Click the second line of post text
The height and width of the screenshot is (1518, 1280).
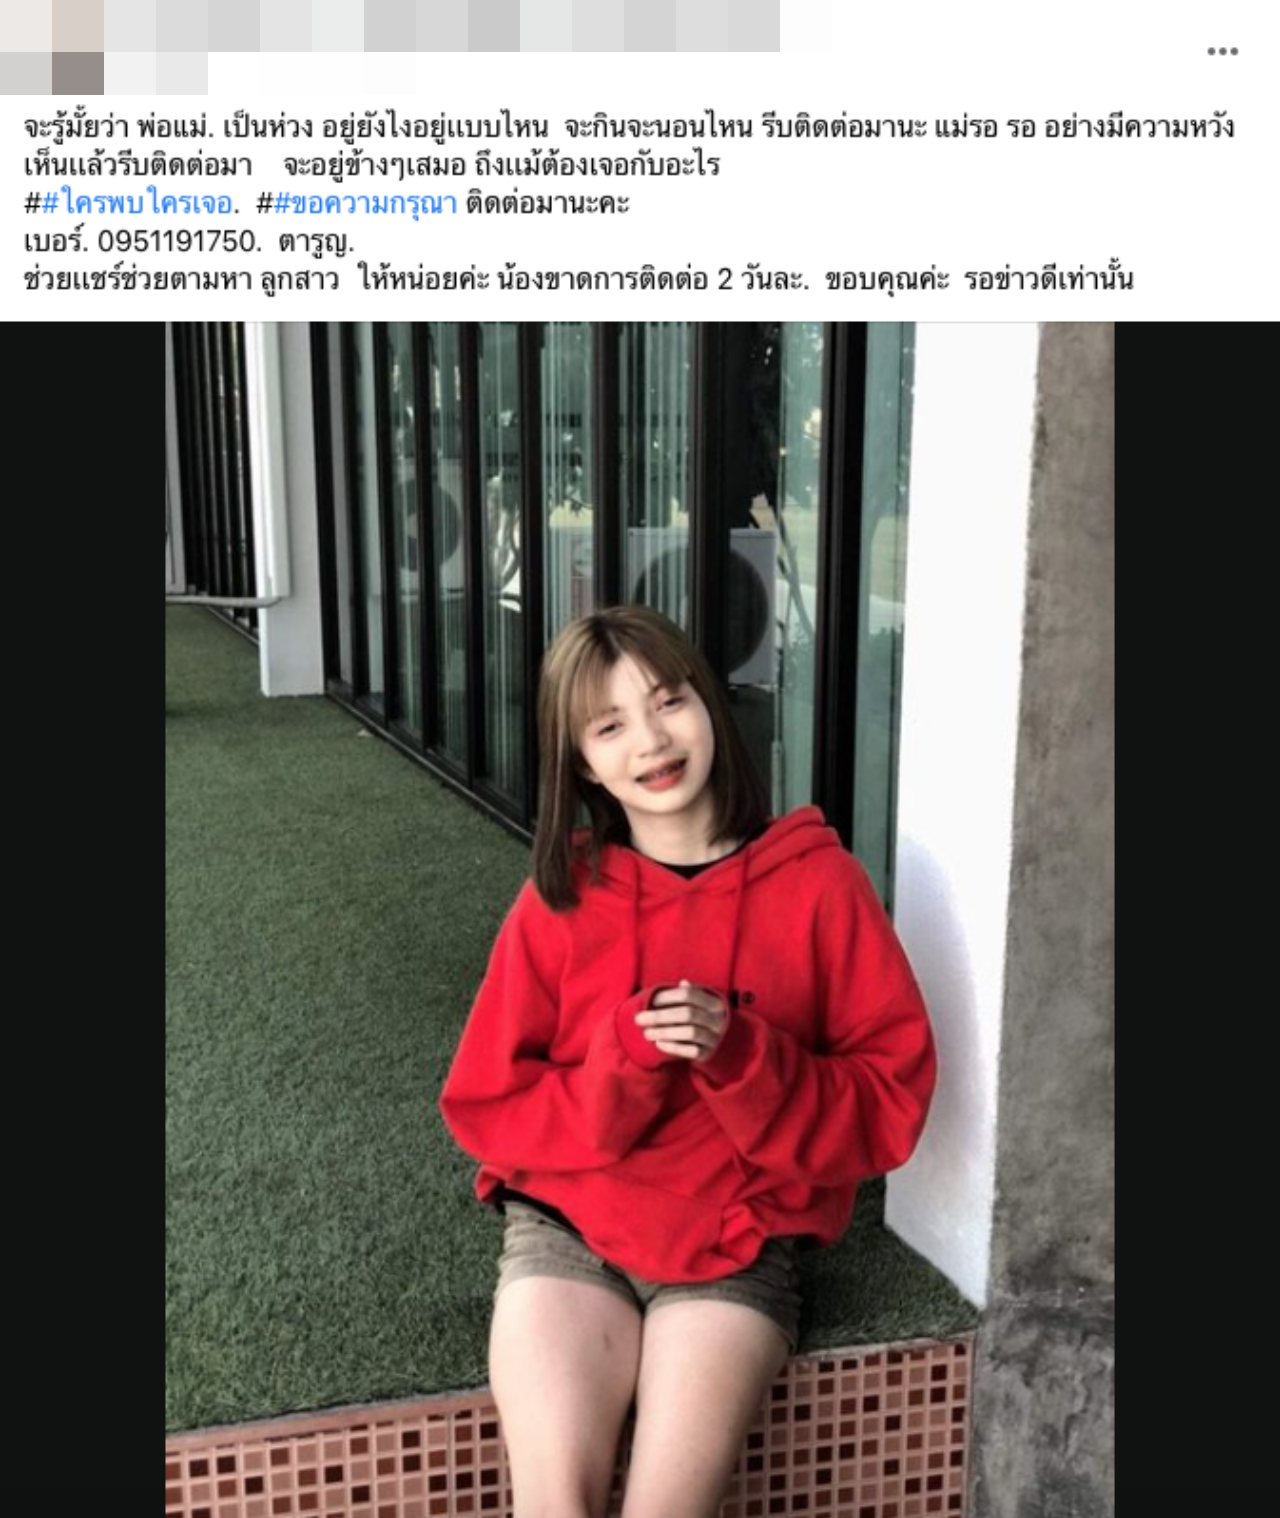pyautogui.click(x=372, y=165)
